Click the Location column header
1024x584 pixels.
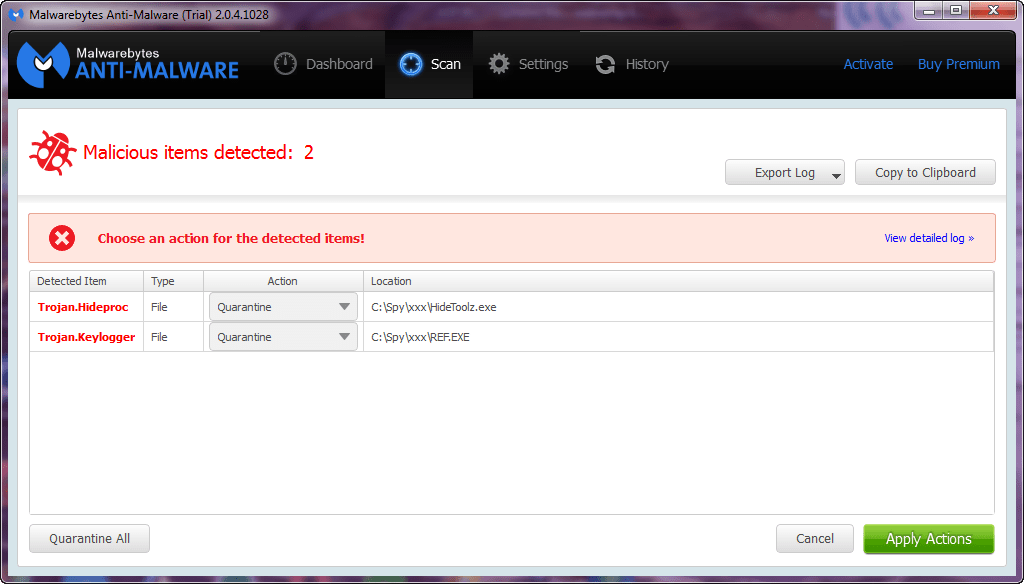pos(679,281)
